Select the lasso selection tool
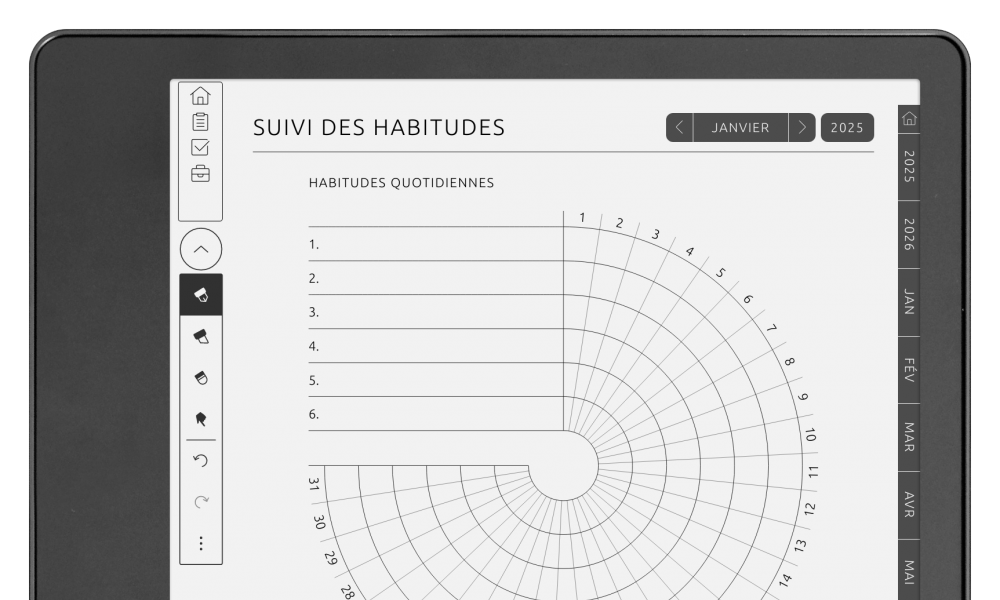Viewport: 1000px width, 600px height. pyautogui.click(x=201, y=419)
